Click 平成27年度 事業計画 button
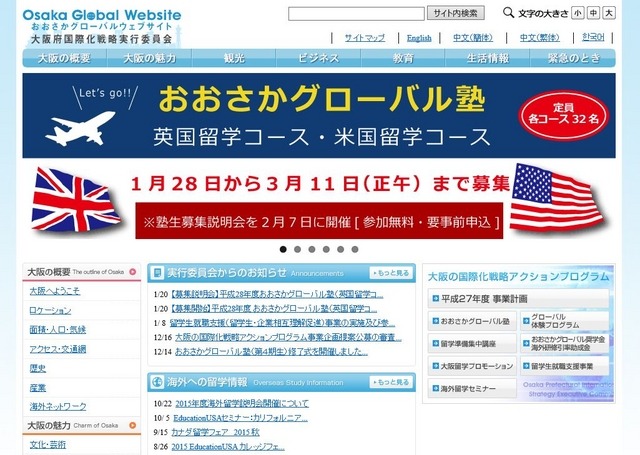Viewport: 640px width, 455px height. click(x=518, y=299)
